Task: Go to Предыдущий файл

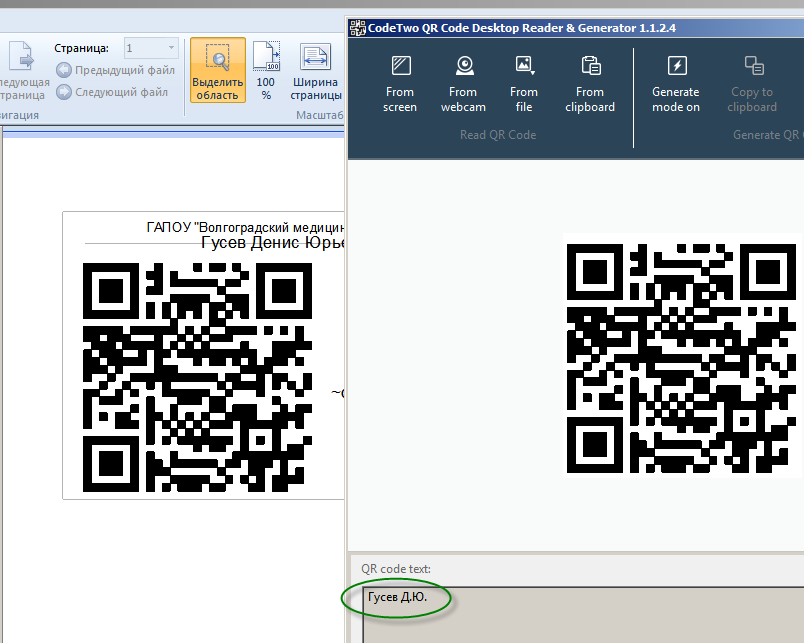Action: coord(115,70)
